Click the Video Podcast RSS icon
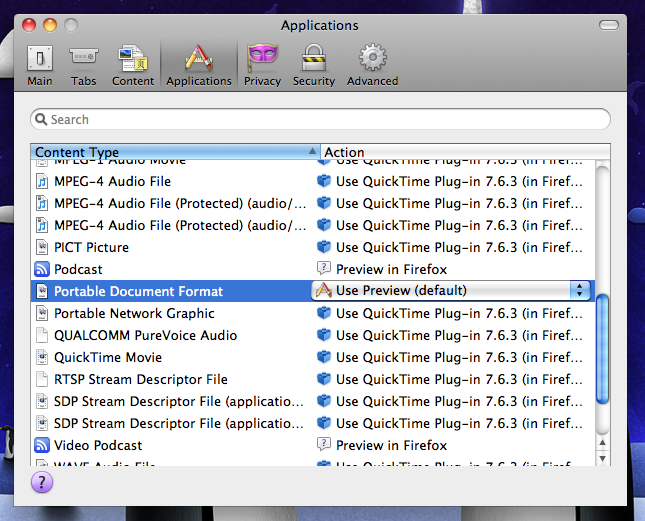 42,445
